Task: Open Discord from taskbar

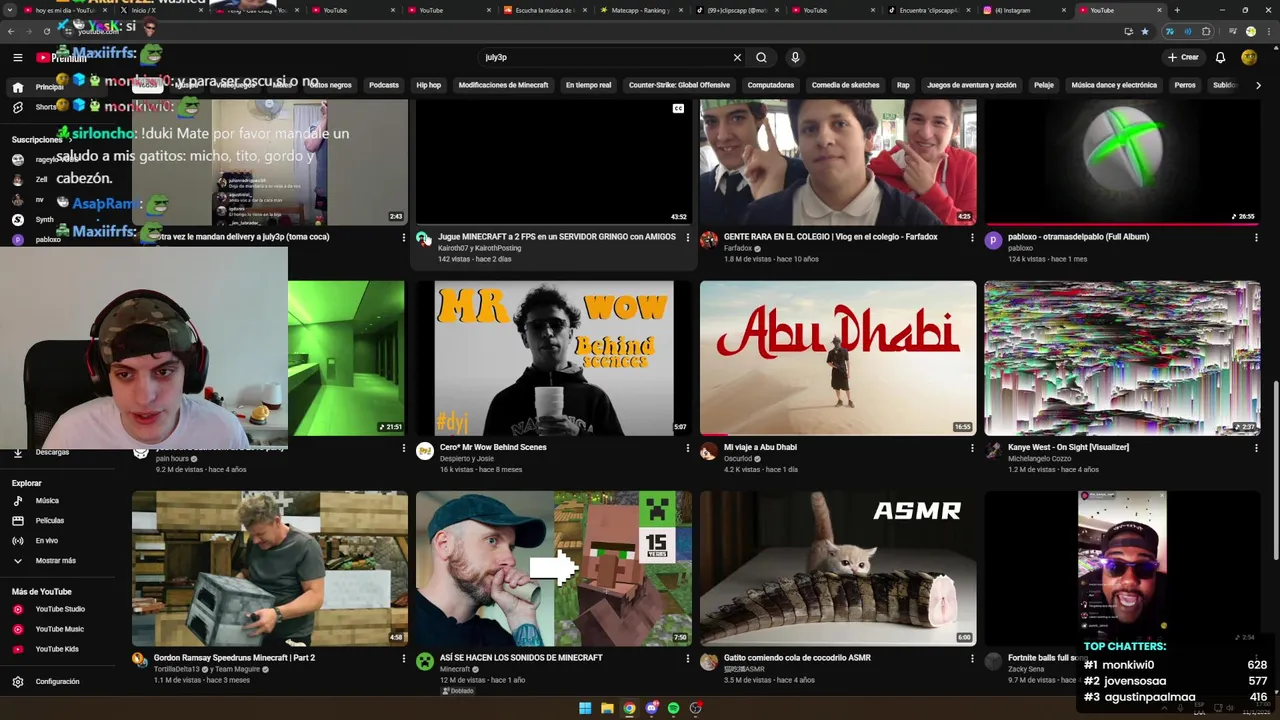Action: 651,708
